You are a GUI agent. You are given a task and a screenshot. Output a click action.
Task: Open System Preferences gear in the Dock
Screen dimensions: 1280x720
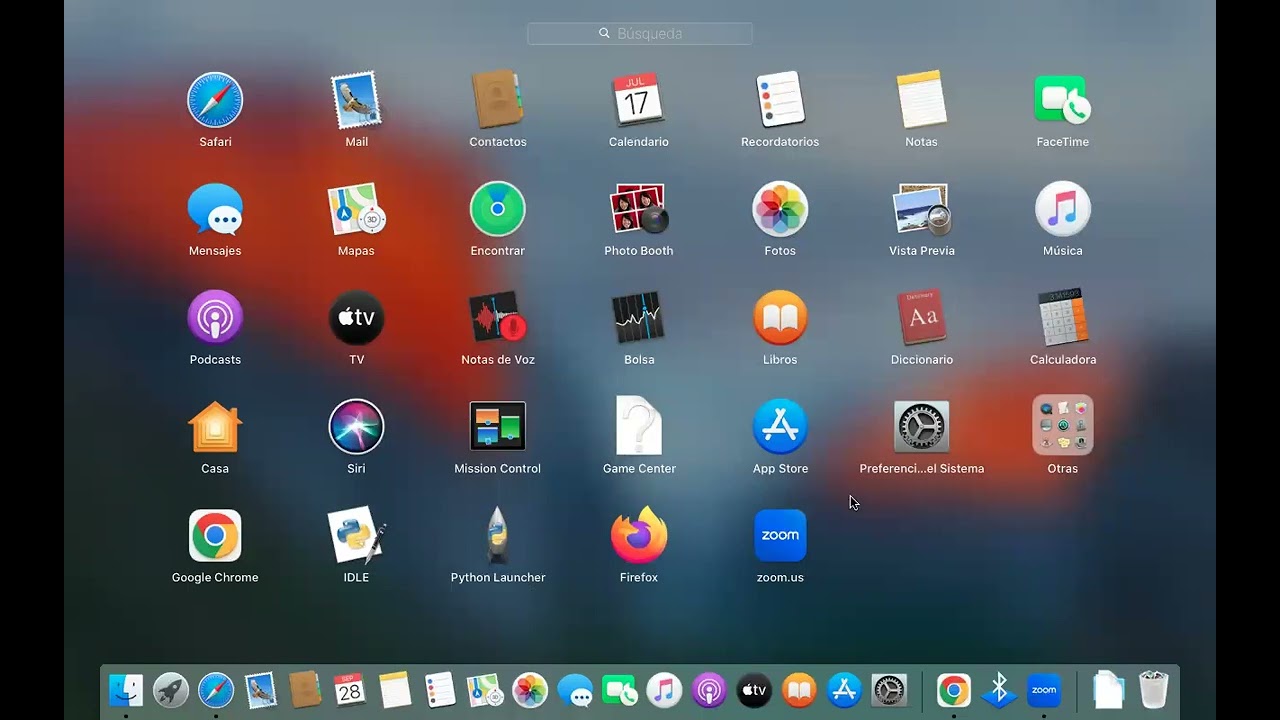pyautogui.click(x=889, y=690)
